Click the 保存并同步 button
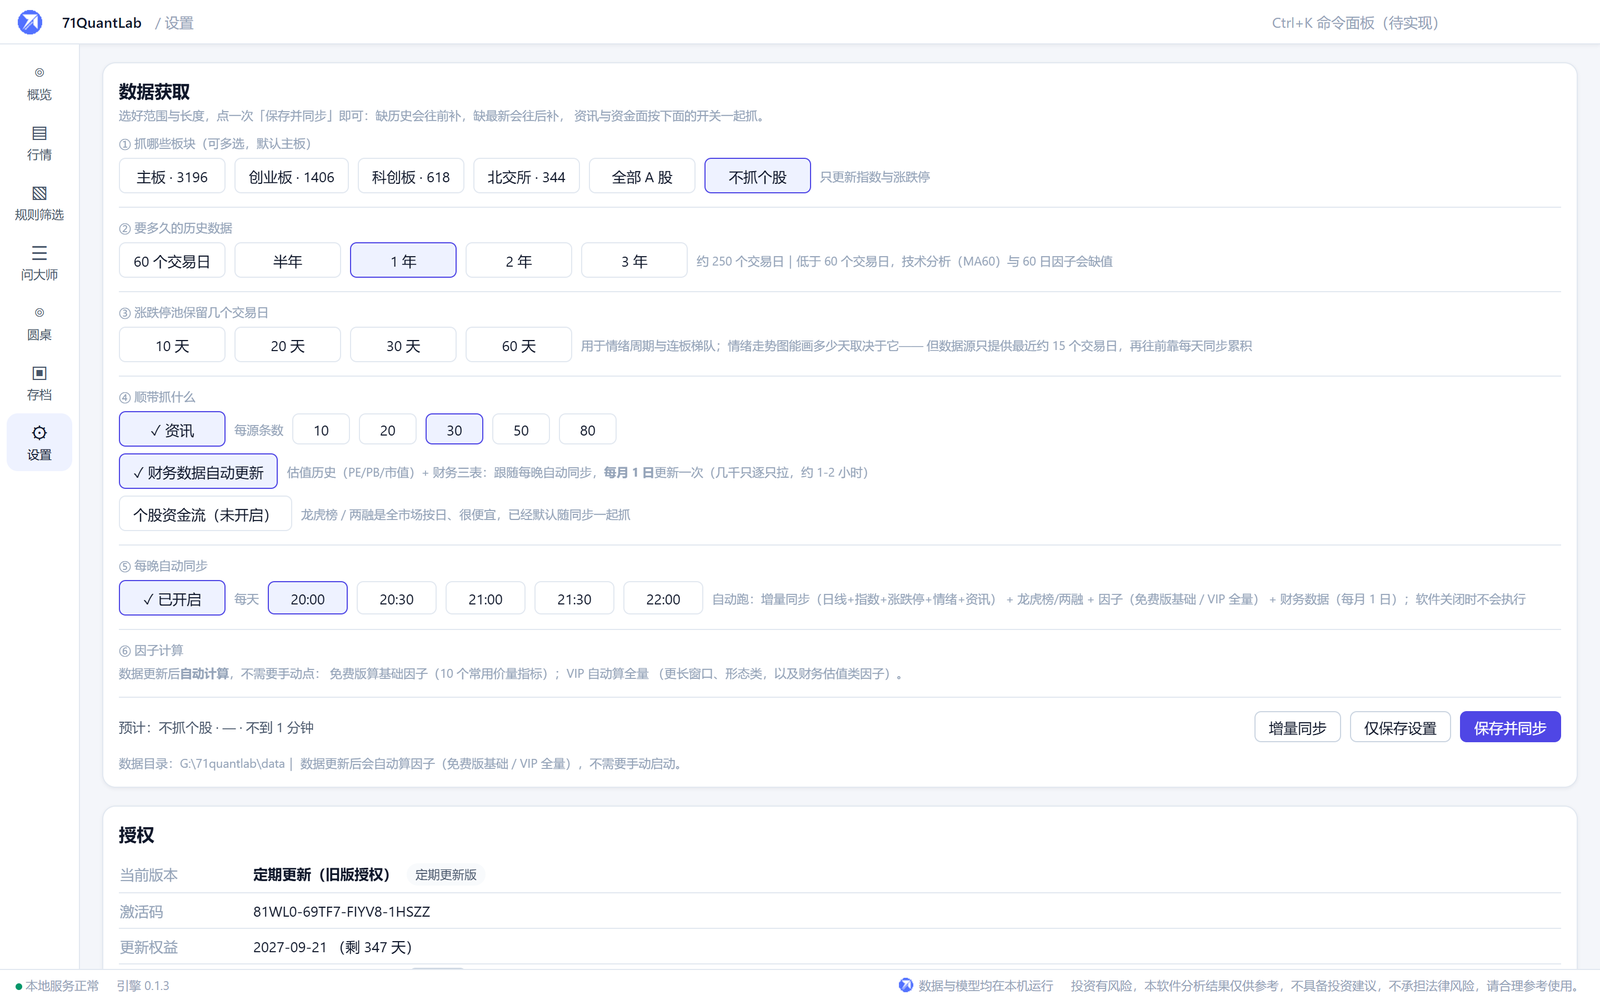The image size is (1600, 1000). click(x=1510, y=727)
